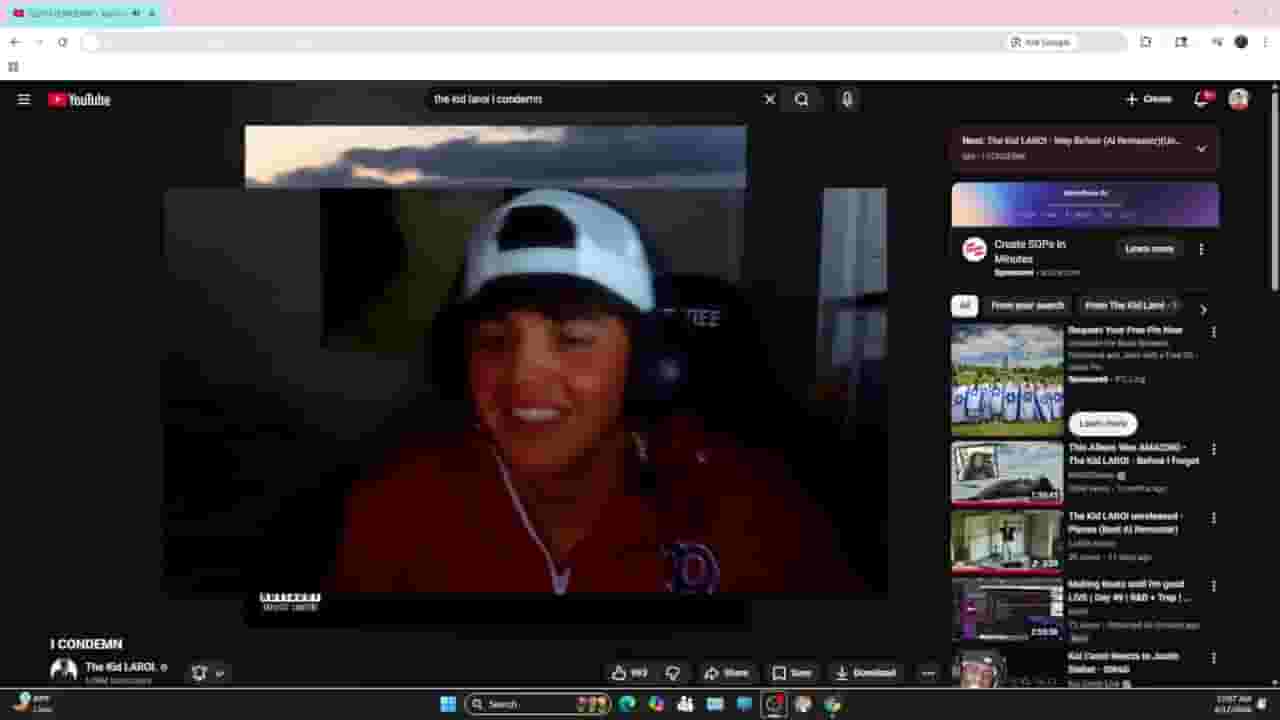1280x720 pixels.
Task: Save the video to a playlist
Action: point(792,673)
